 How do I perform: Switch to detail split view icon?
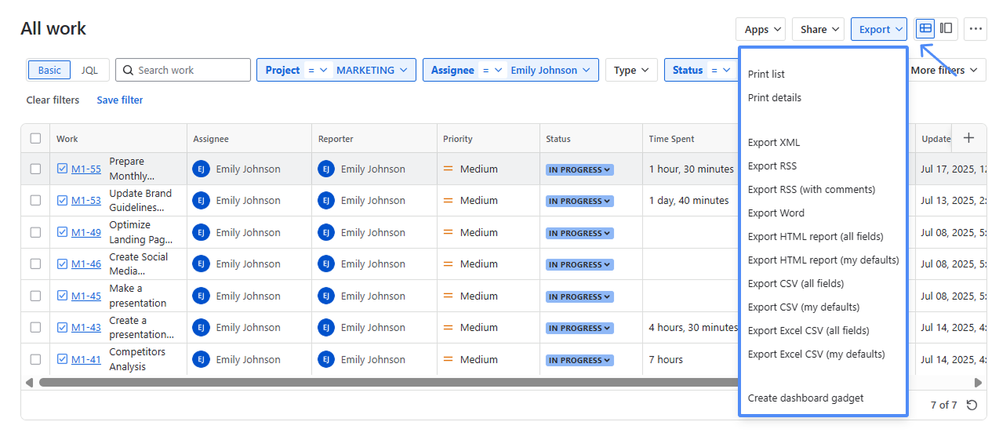pos(946,29)
